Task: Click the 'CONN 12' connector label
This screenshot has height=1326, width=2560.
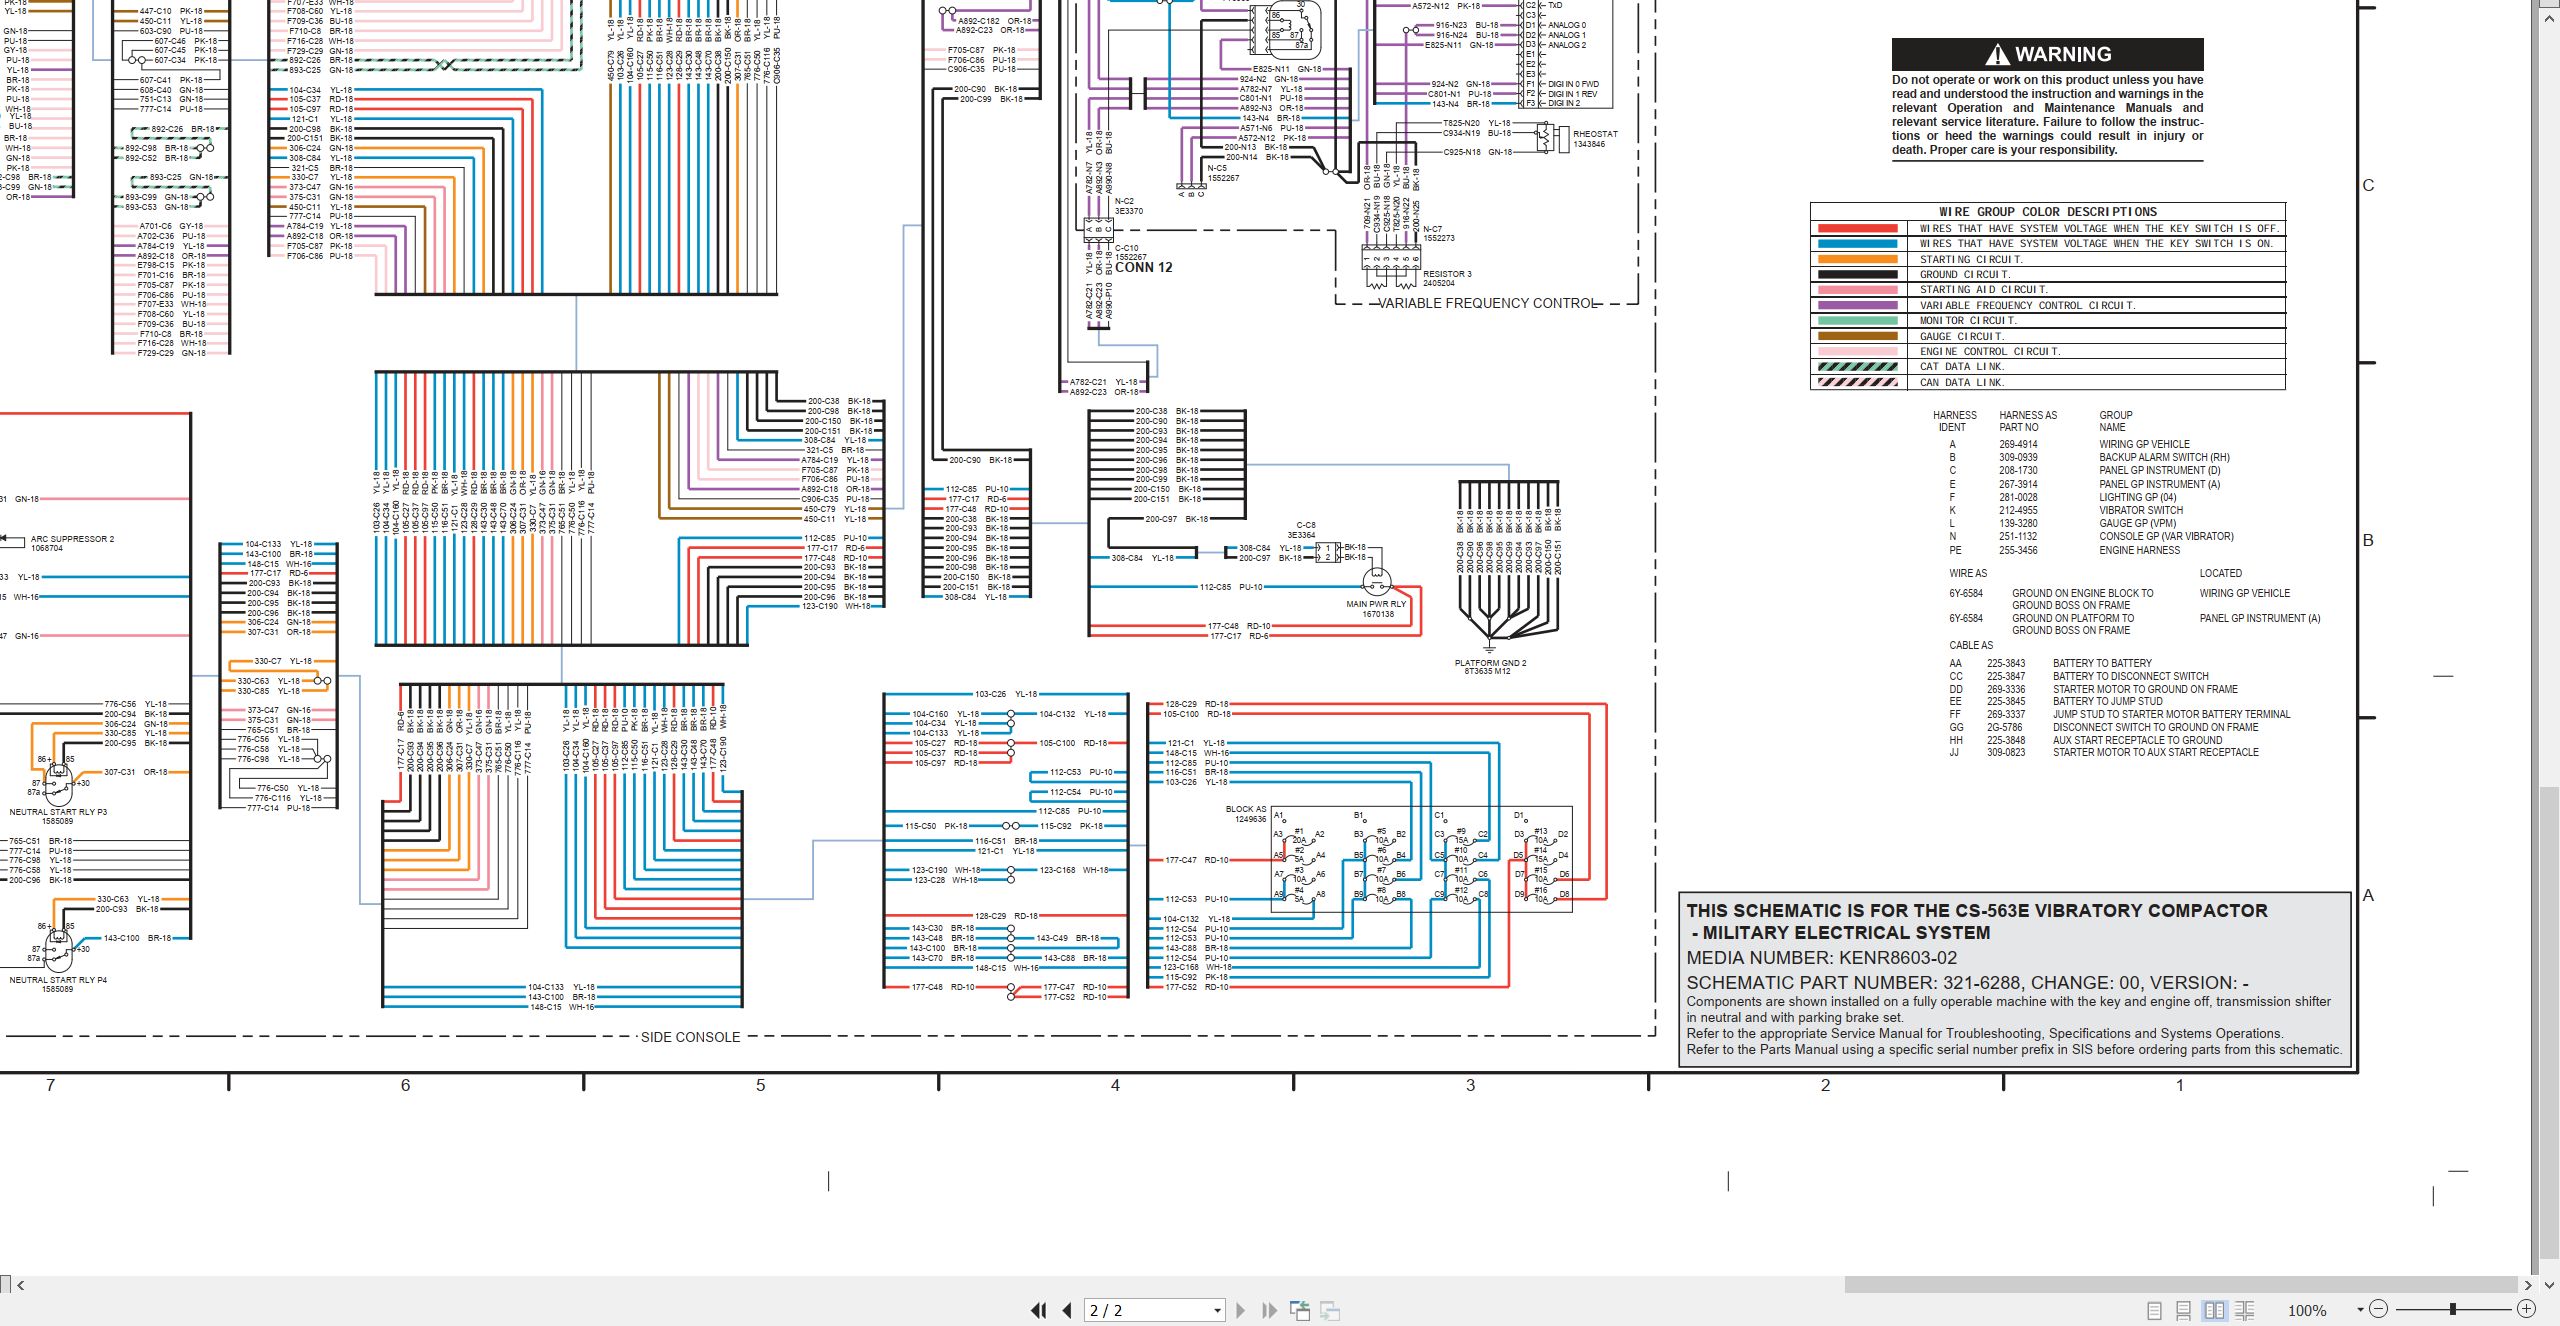Action: point(1143,267)
